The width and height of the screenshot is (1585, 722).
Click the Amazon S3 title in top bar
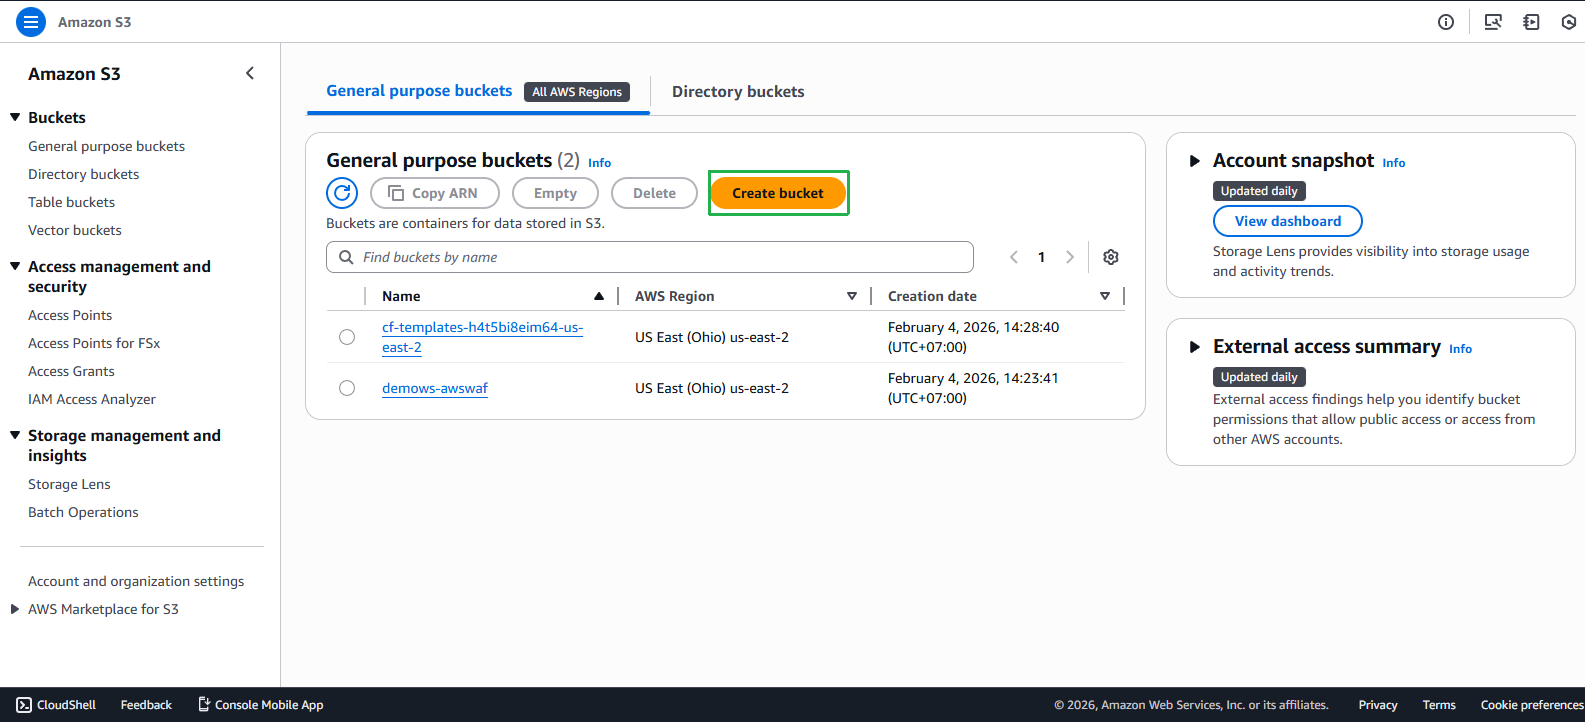94,22
